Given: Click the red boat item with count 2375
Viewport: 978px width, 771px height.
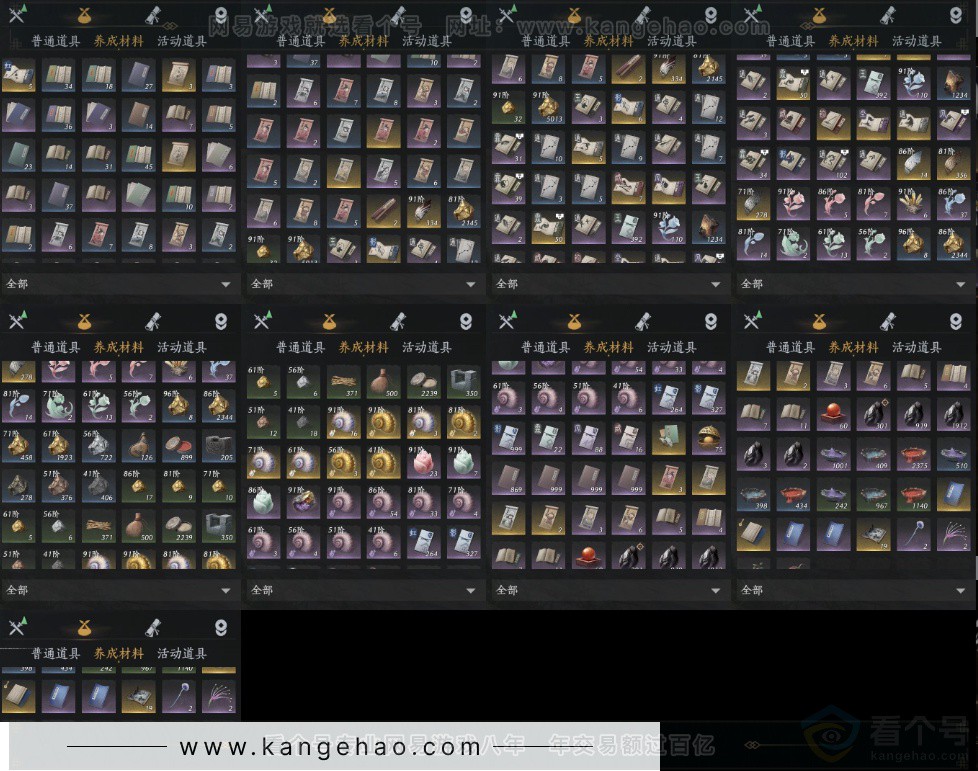Looking at the screenshot, I should (915, 454).
